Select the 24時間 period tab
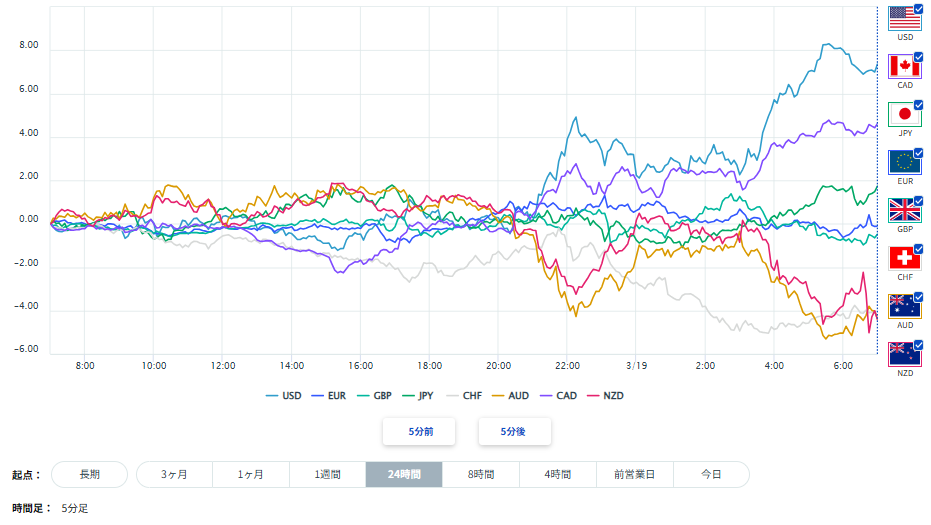The width and height of the screenshot is (931, 525). click(x=404, y=475)
